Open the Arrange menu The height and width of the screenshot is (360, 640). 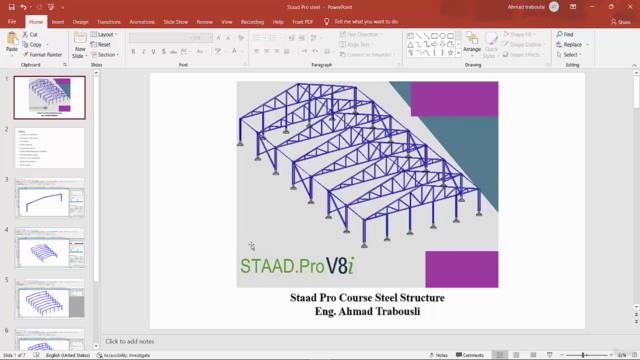click(x=472, y=44)
